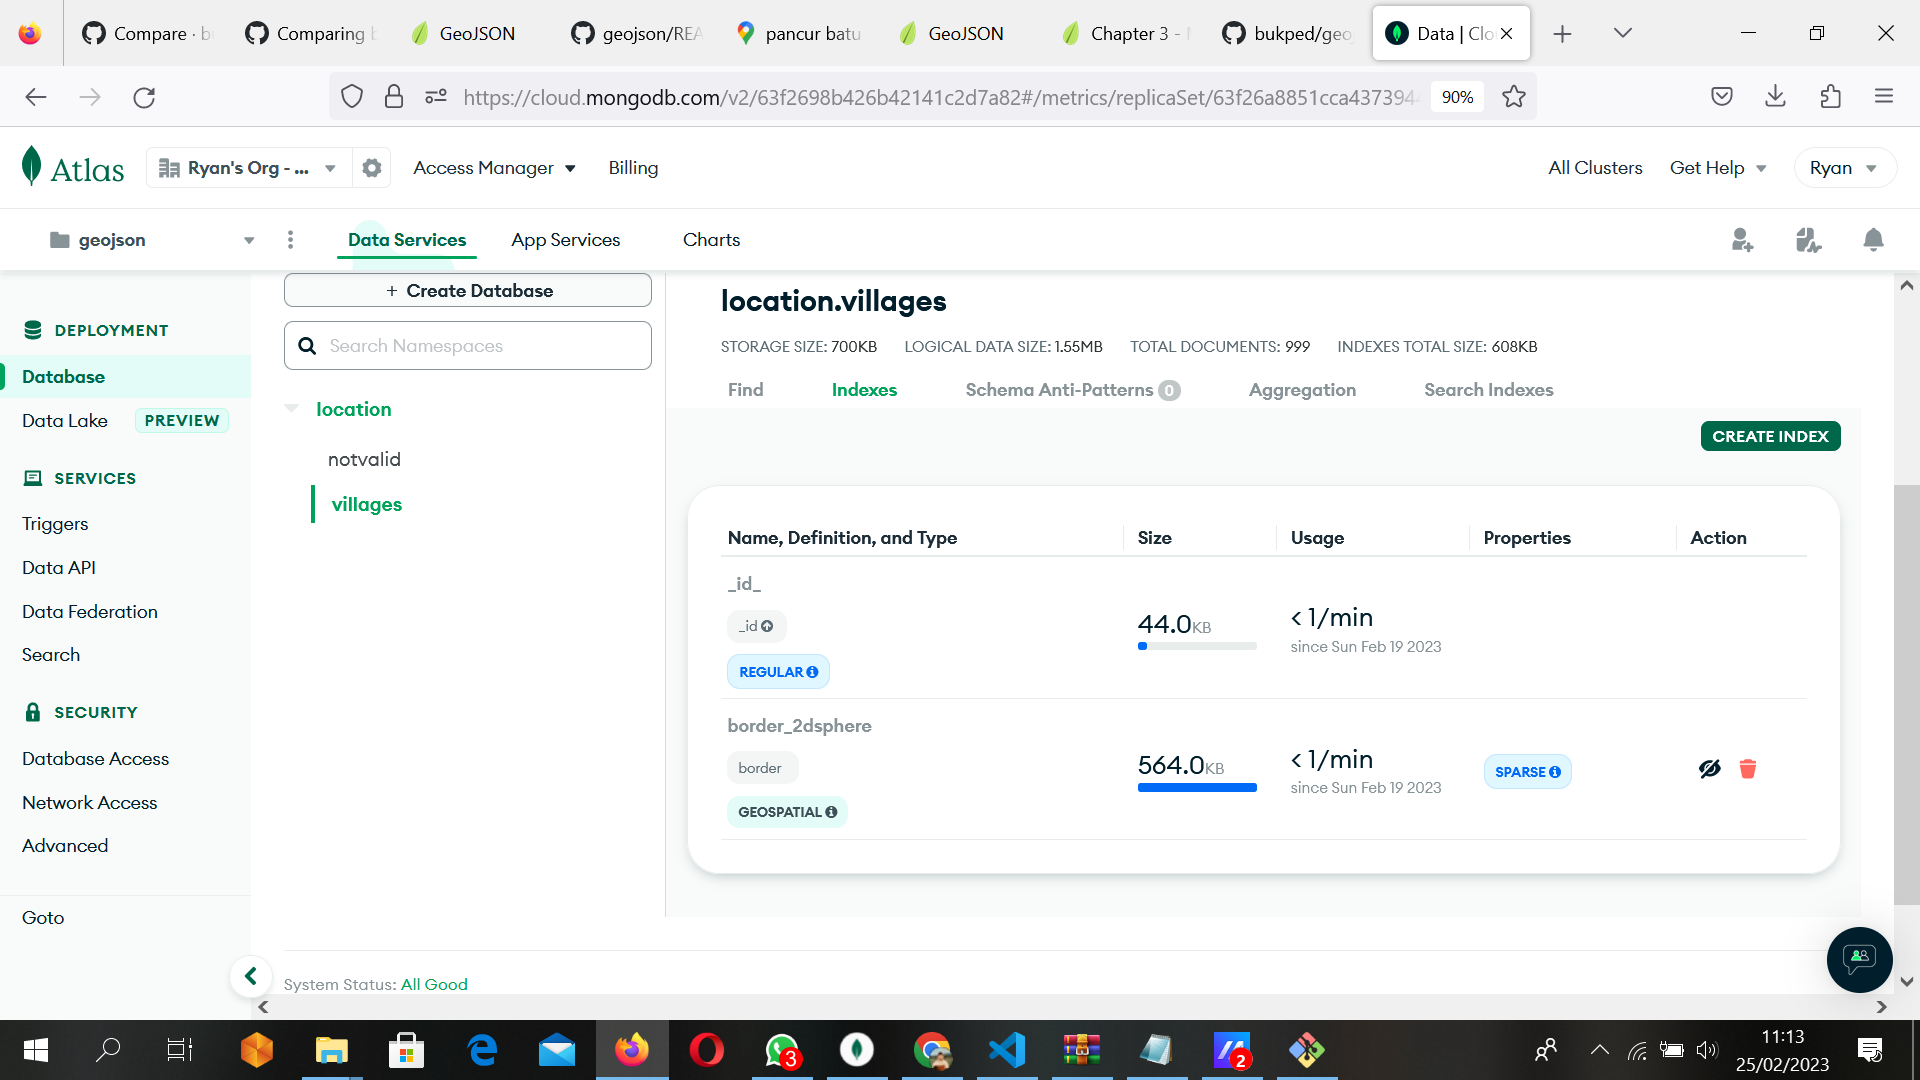This screenshot has width=1920, height=1080.
Task: Click border_2dsphere index size bar
Action: (1197, 788)
